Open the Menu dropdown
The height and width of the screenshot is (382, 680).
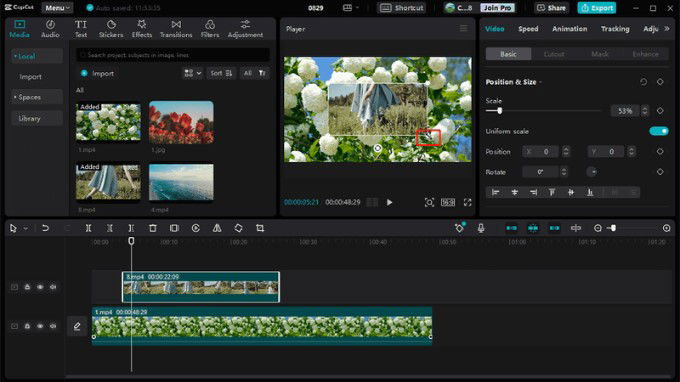[57, 8]
